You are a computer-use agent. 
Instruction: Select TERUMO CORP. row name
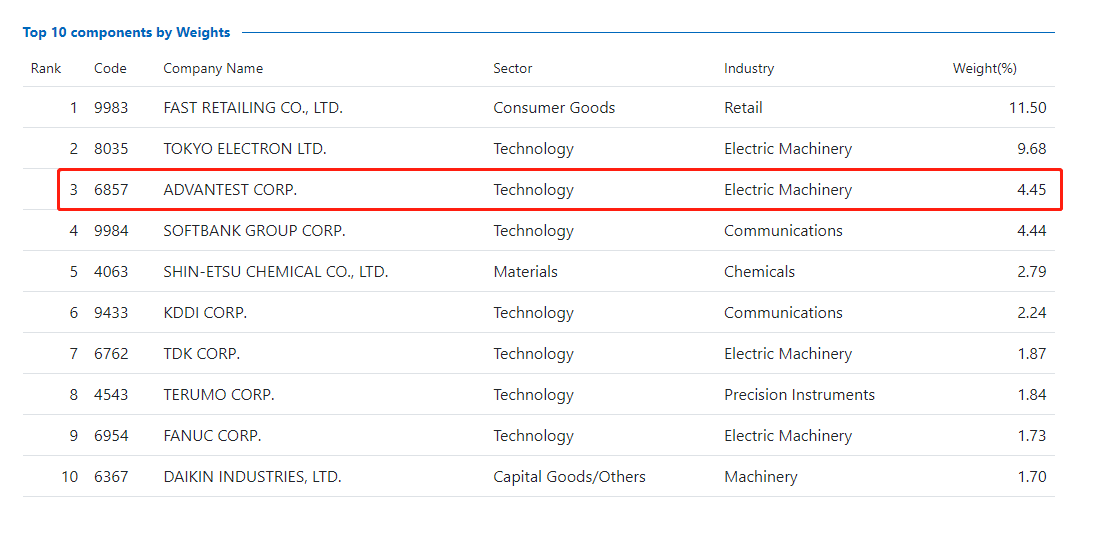[218, 395]
